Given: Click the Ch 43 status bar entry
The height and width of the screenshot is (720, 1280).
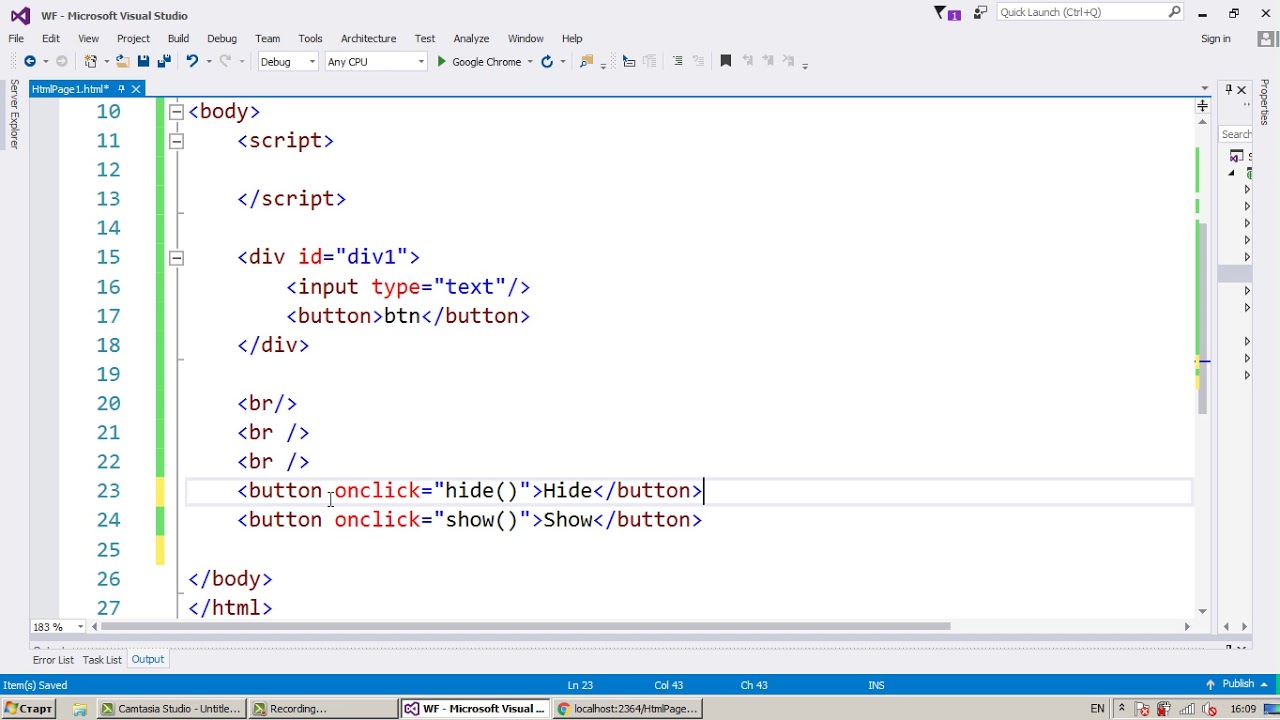Looking at the screenshot, I should coord(754,685).
